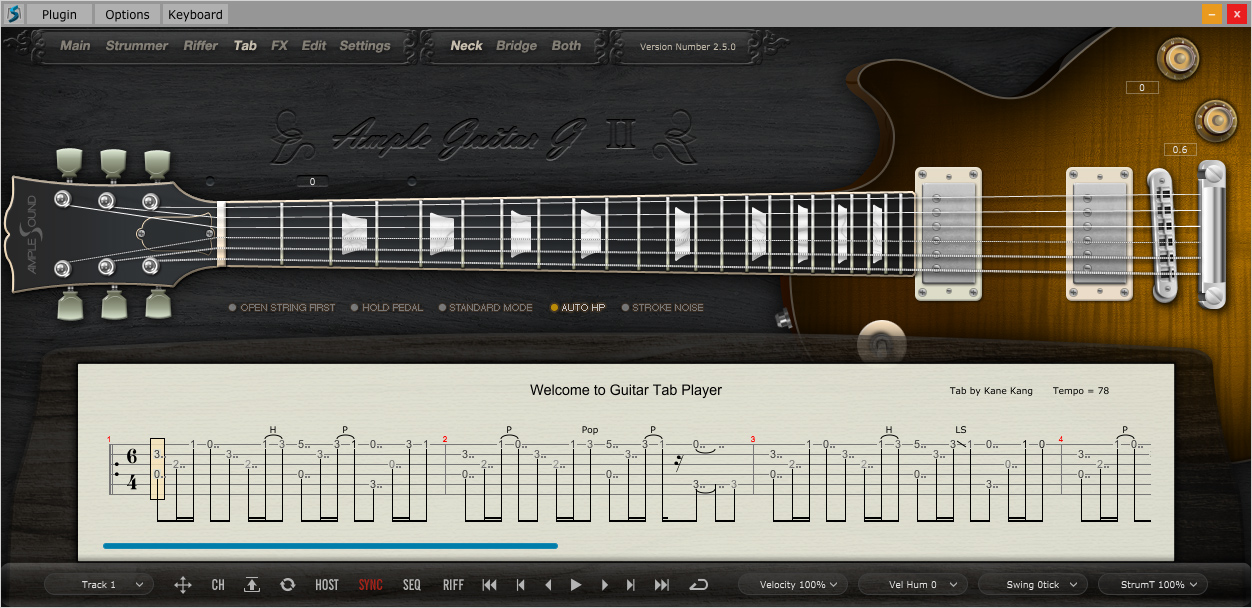Open the Vel Hum 0 dropdown
The image size is (1252, 608).
[x=913, y=585]
